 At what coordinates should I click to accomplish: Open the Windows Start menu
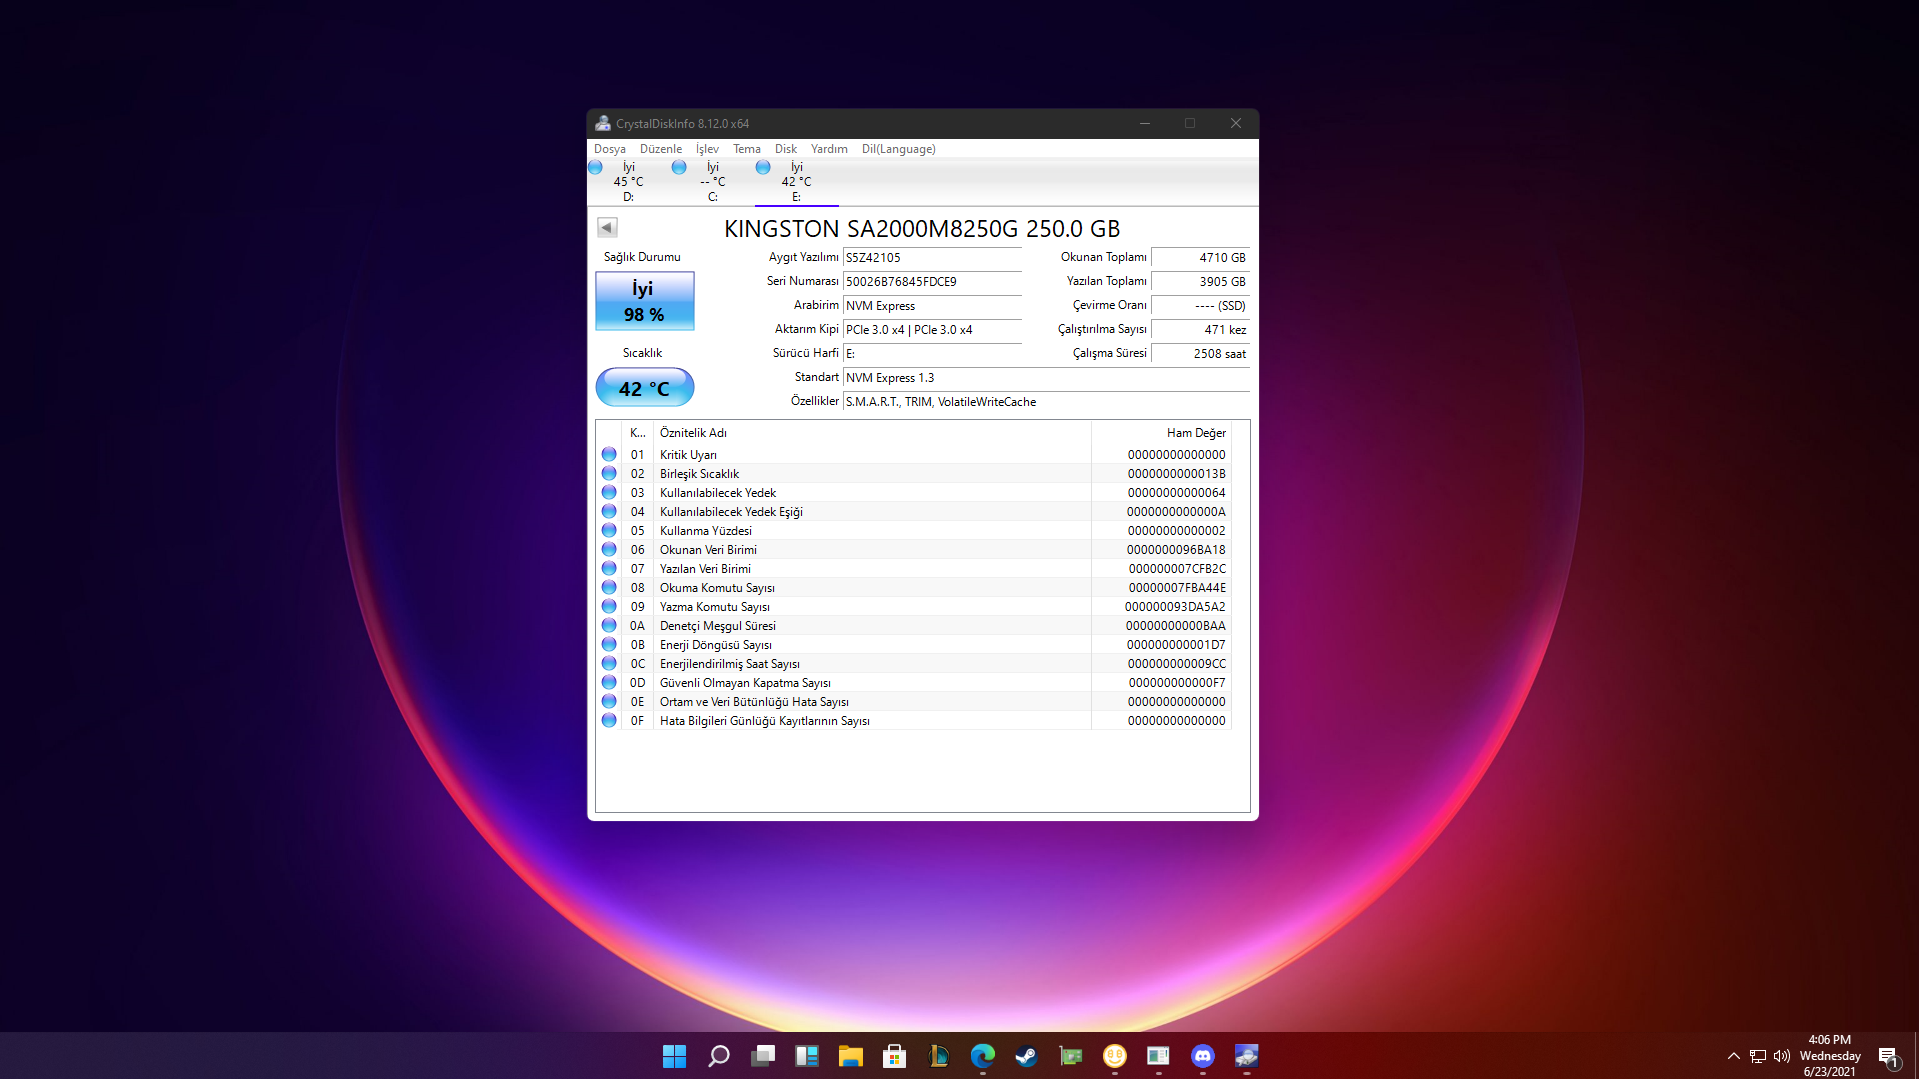[x=674, y=1056]
